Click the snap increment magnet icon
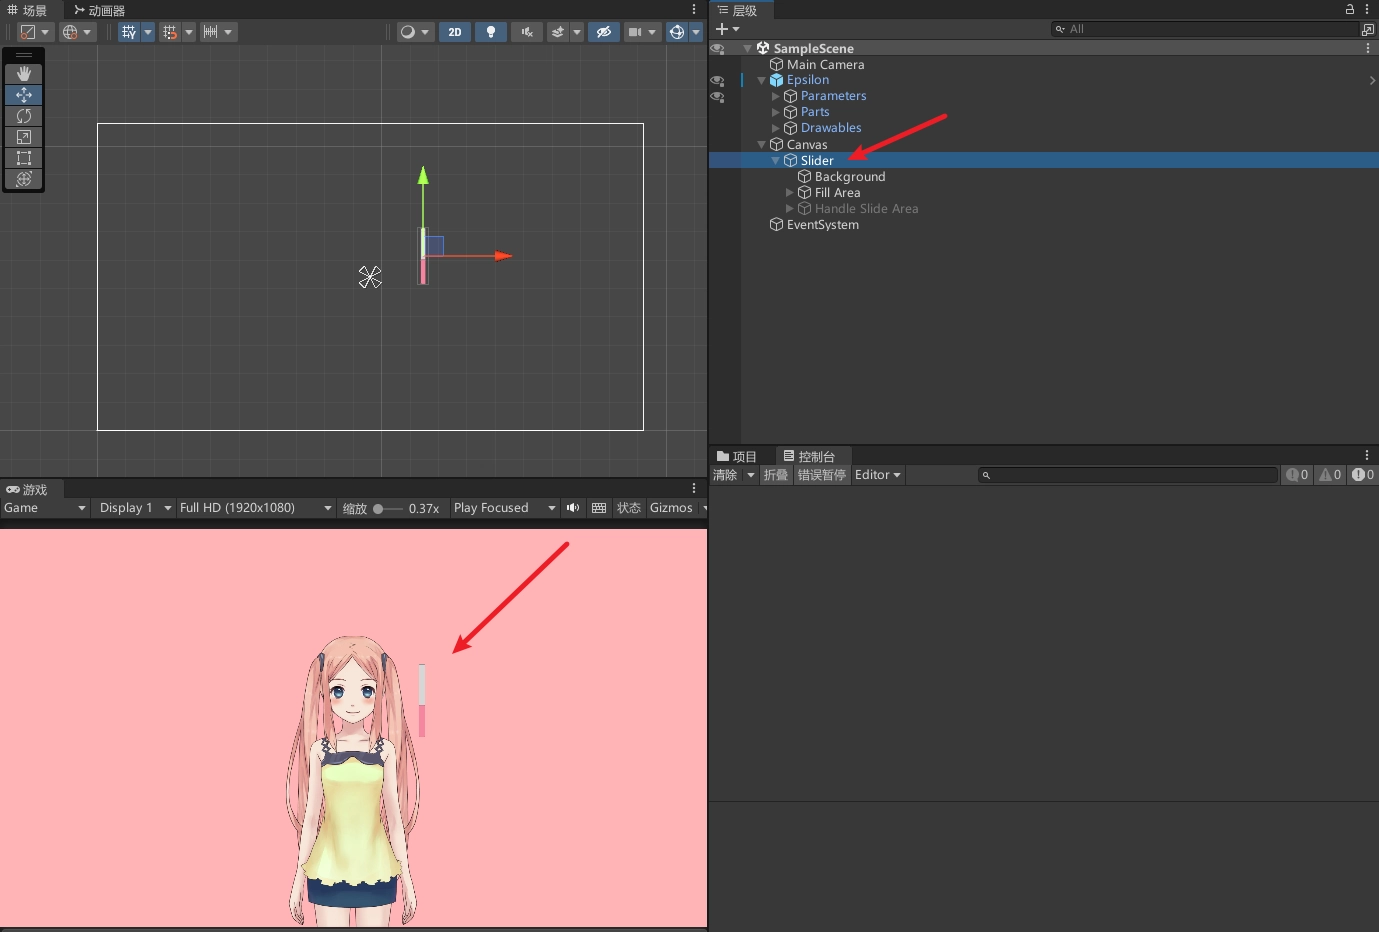Viewport: 1379px width, 932px height. [170, 32]
